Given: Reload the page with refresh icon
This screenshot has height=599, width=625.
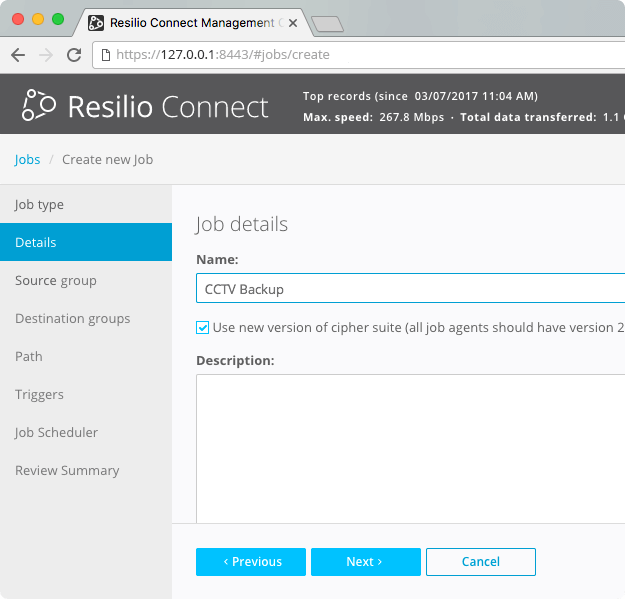Looking at the screenshot, I should (74, 55).
